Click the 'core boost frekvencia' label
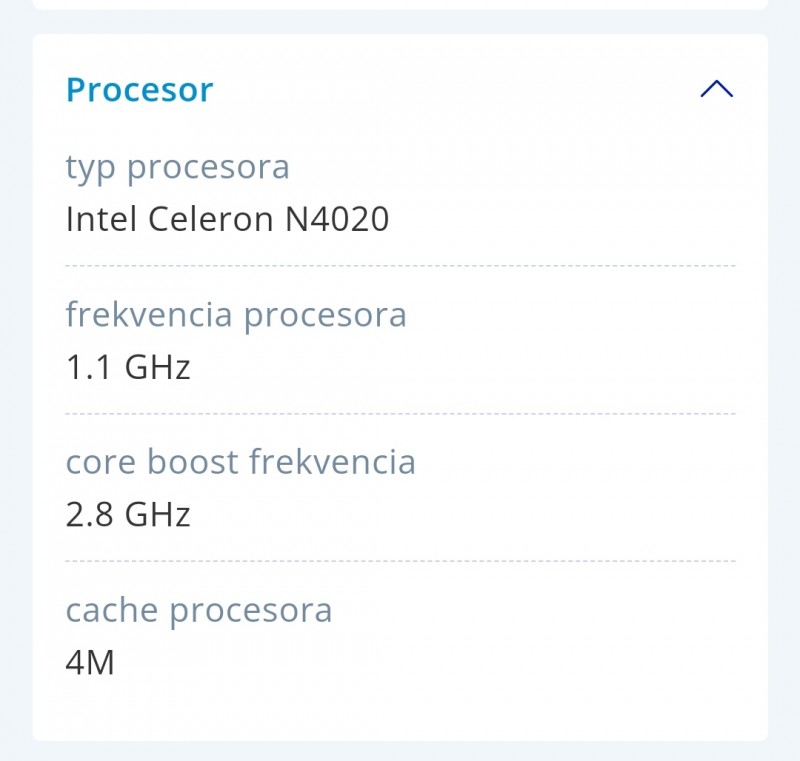The width and height of the screenshot is (800, 761). (240, 462)
